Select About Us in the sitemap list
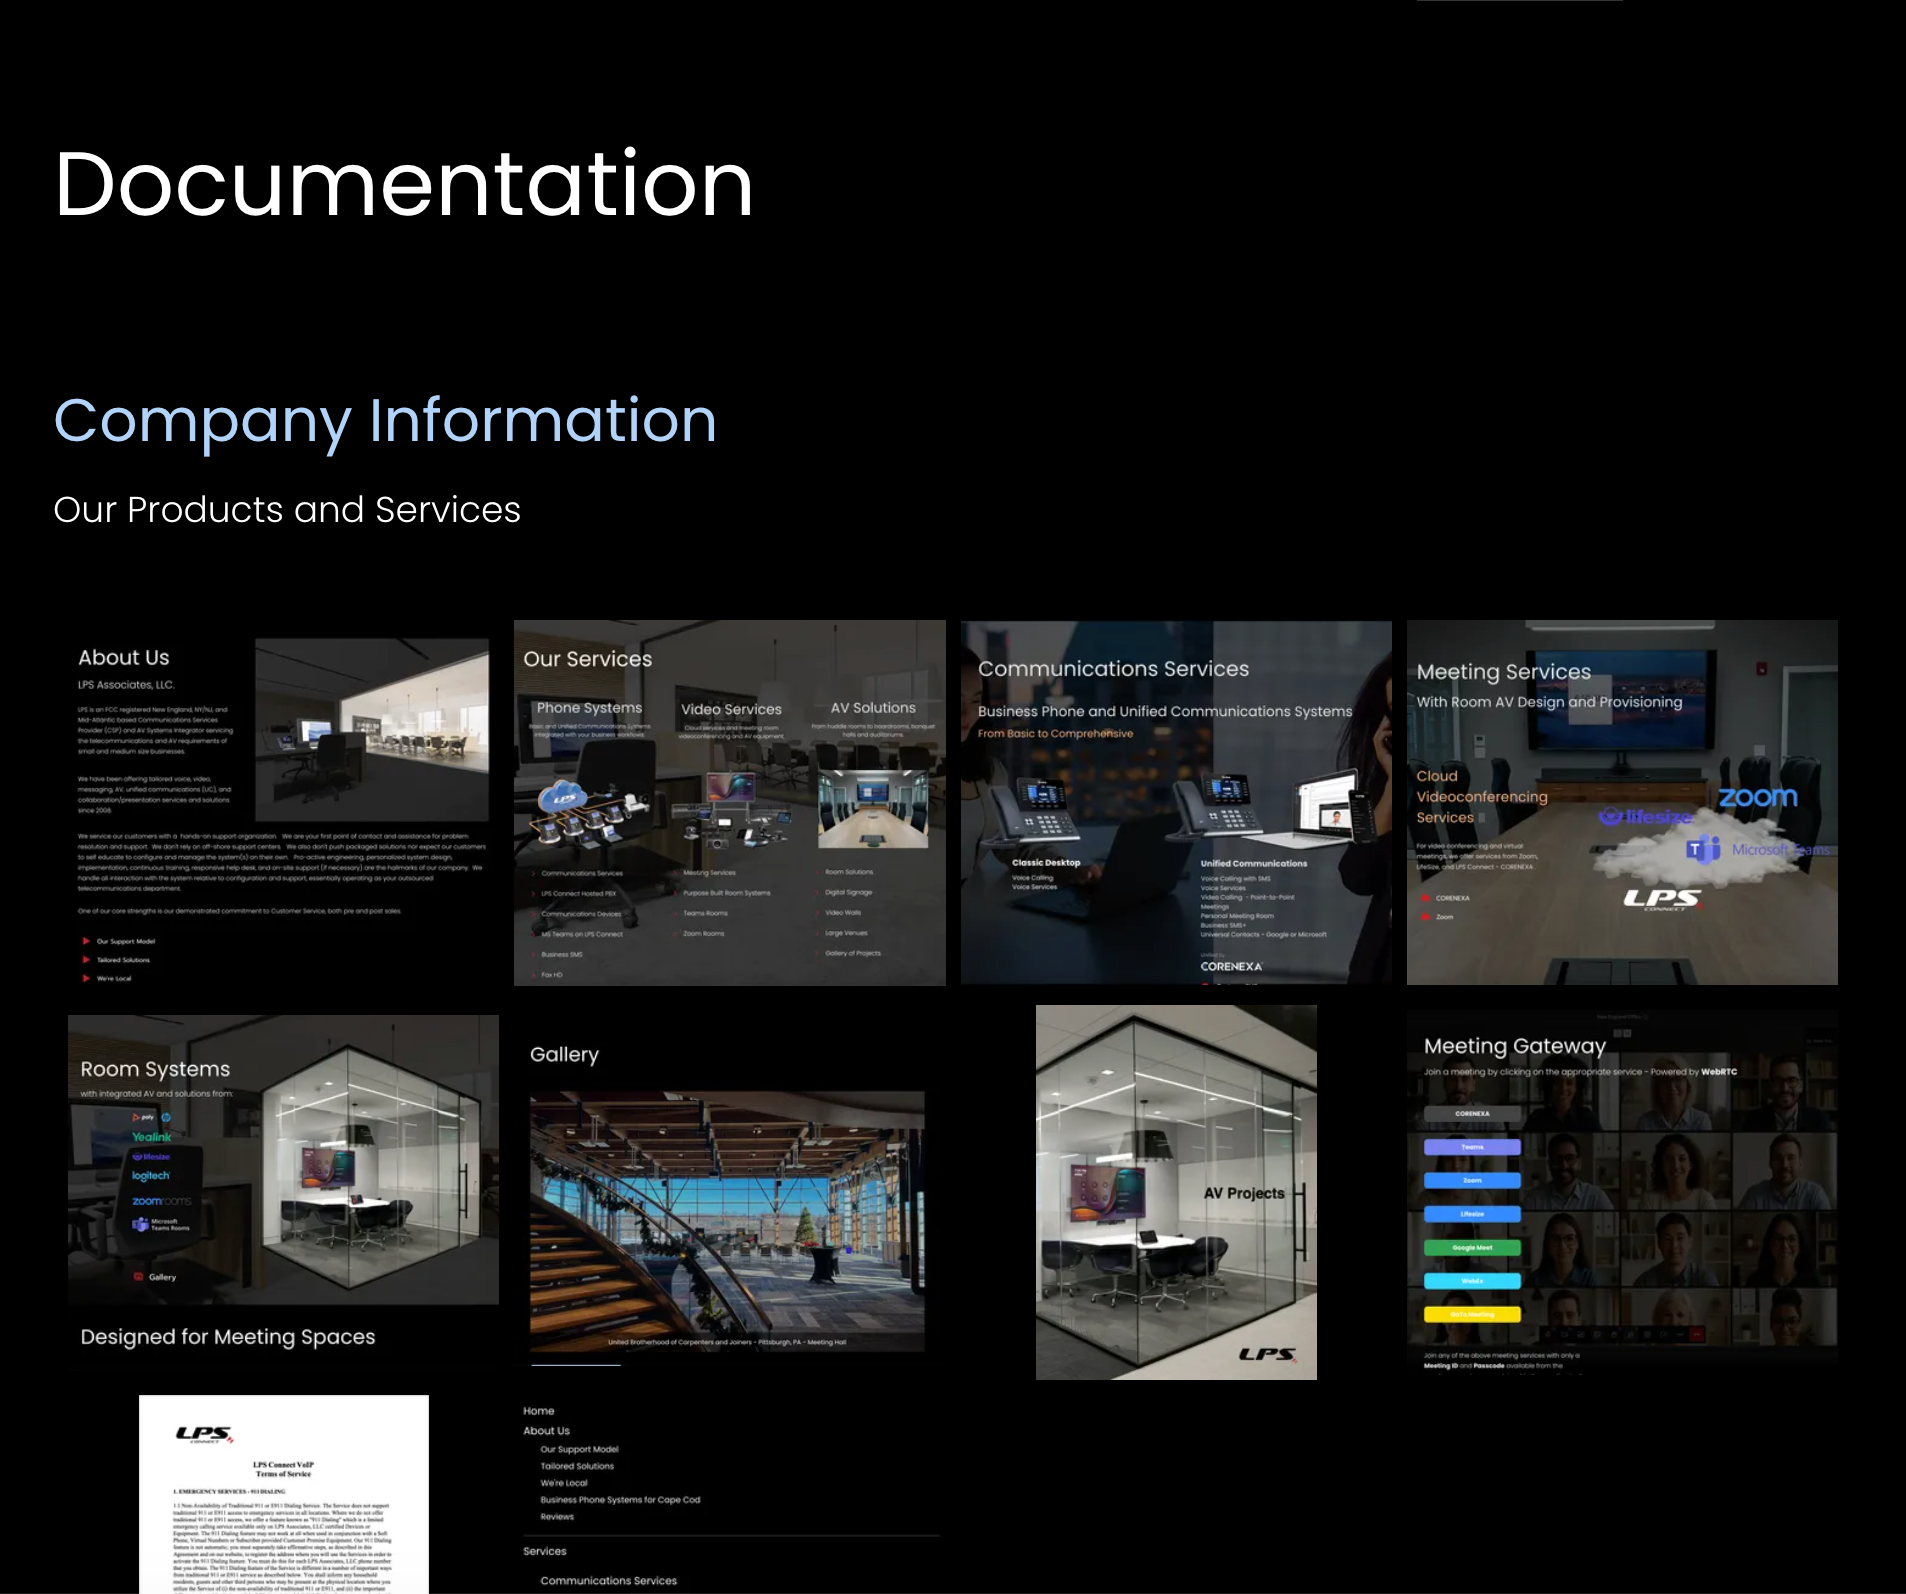 546,1431
